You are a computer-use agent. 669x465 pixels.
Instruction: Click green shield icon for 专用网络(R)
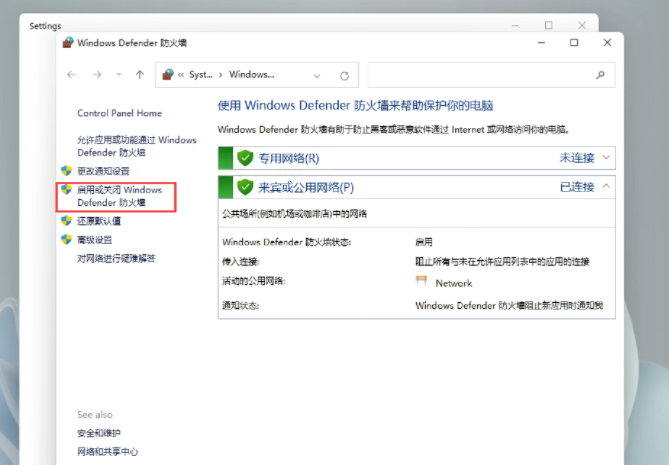click(x=245, y=158)
